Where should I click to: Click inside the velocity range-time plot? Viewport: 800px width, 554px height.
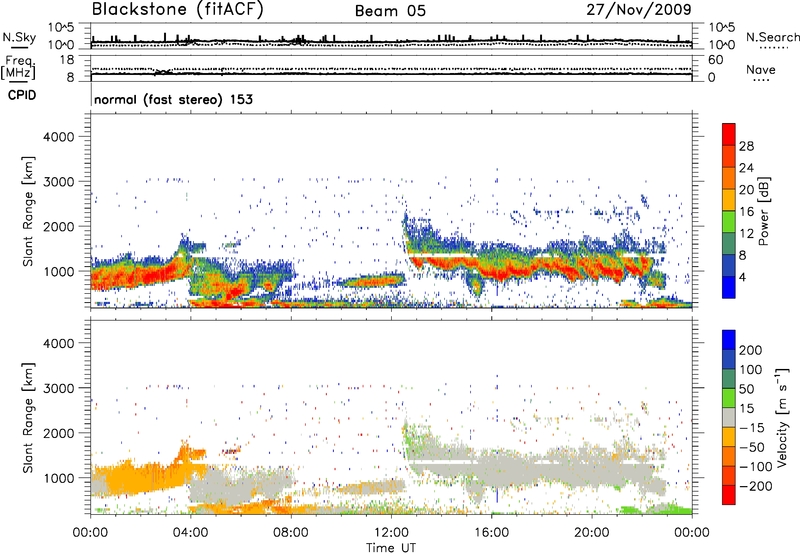[x=391, y=417]
